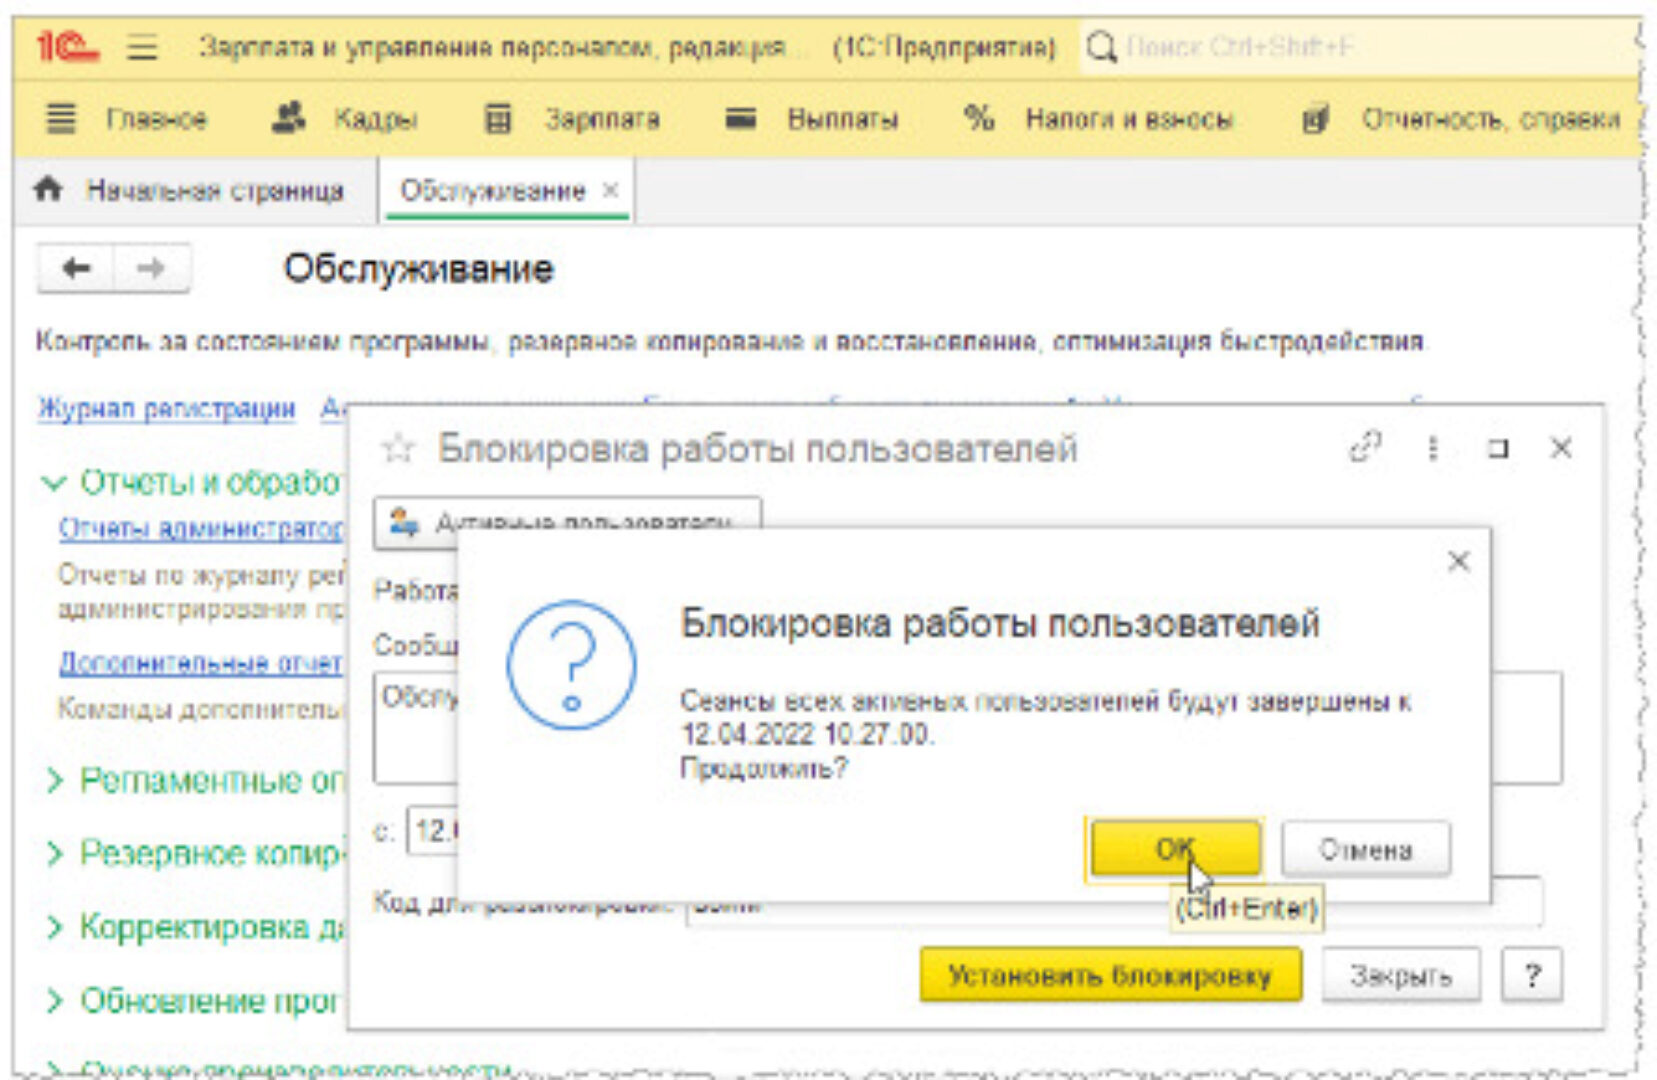This screenshot has height=1080, width=1657.
Task: Copy link to the Блокировка form
Action: point(1365,448)
